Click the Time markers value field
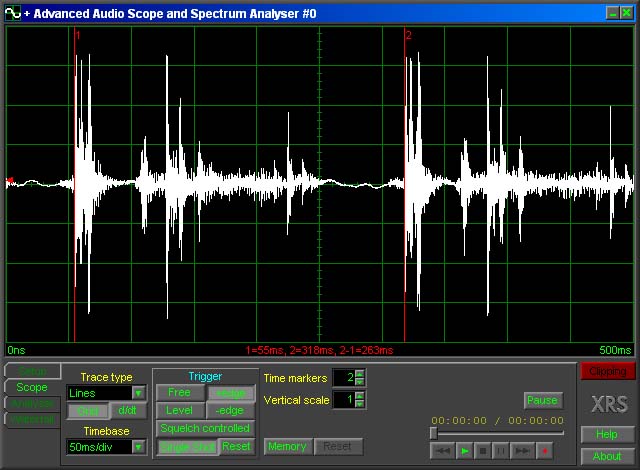Screen dimensions: 640x470 (x=344, y=377)
